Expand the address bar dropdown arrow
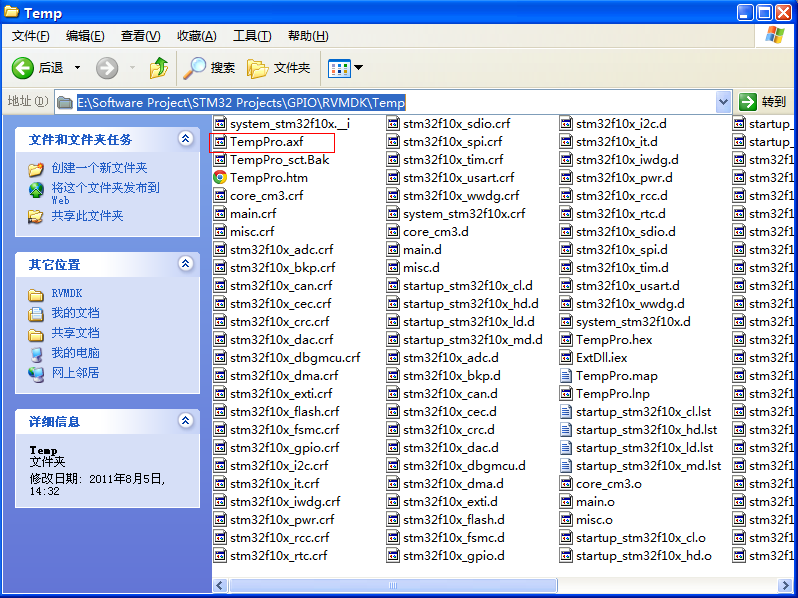Viewport: 798px width, 598px height. (724, 102)
